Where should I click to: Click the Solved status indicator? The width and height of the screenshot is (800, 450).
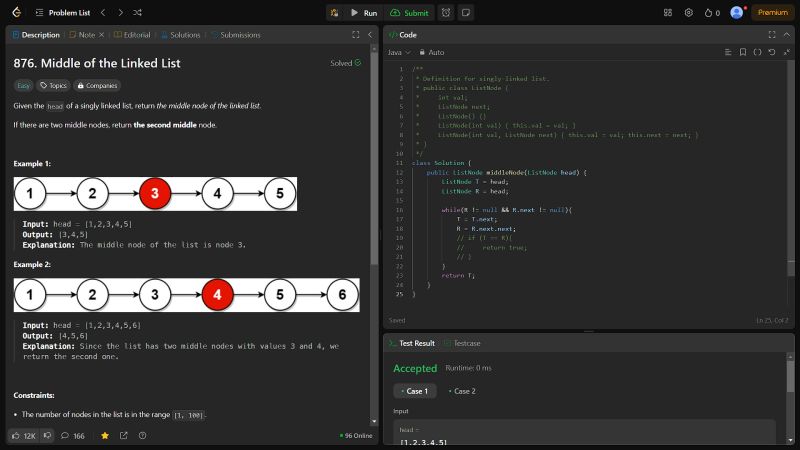click(x=346, y=63)
